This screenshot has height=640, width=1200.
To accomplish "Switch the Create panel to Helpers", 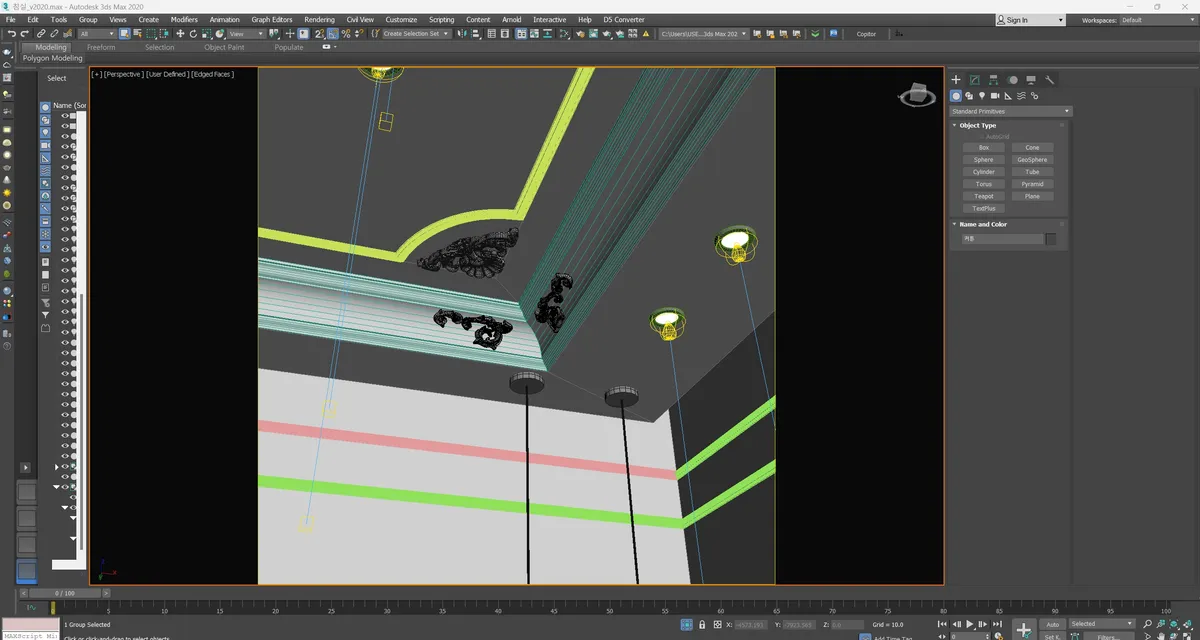I will pyautogui.click(x=1008, y=96).
